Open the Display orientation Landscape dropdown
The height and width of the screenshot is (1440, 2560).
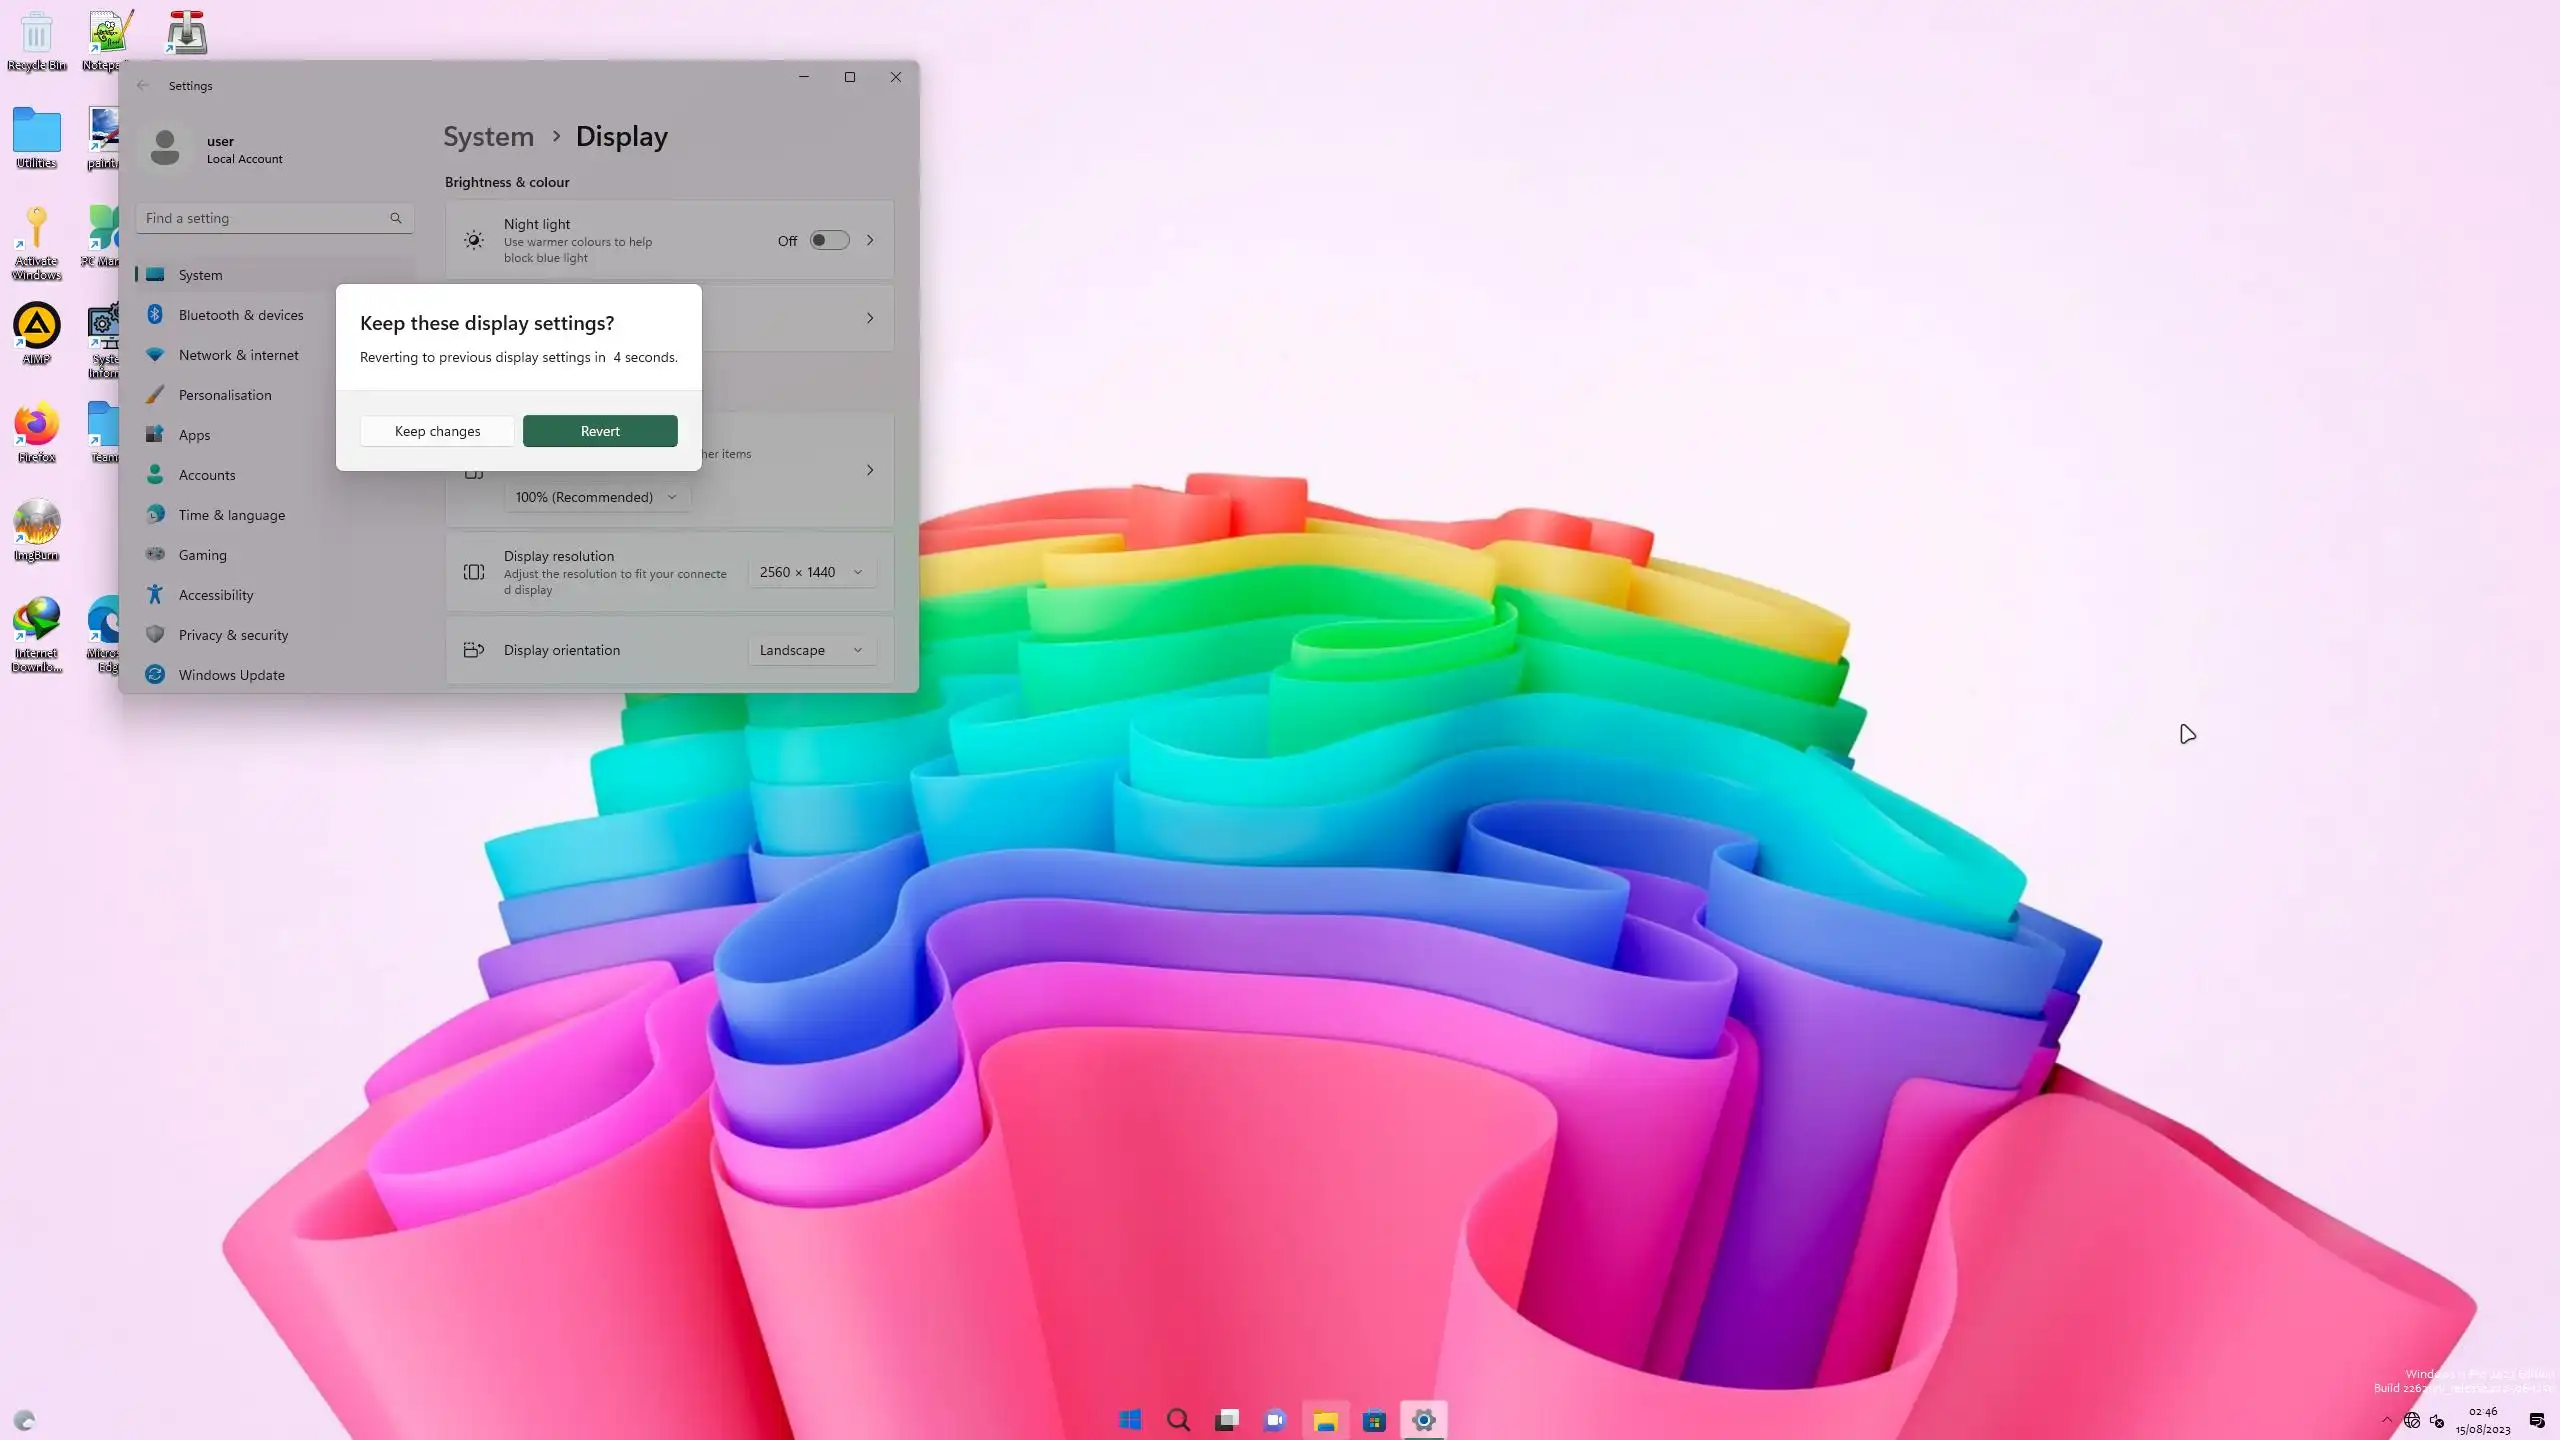[810, 650]
